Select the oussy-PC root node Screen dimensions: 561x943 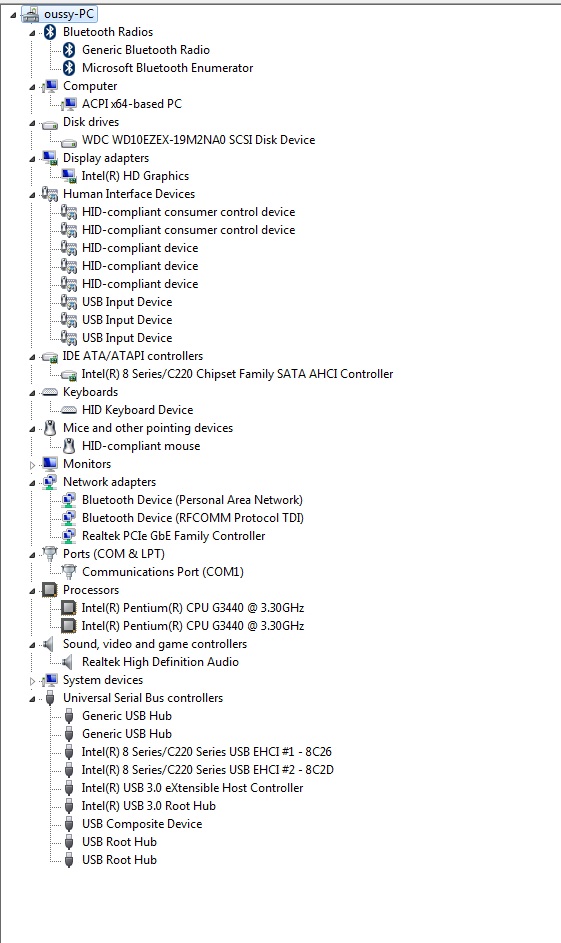point(69,14)
